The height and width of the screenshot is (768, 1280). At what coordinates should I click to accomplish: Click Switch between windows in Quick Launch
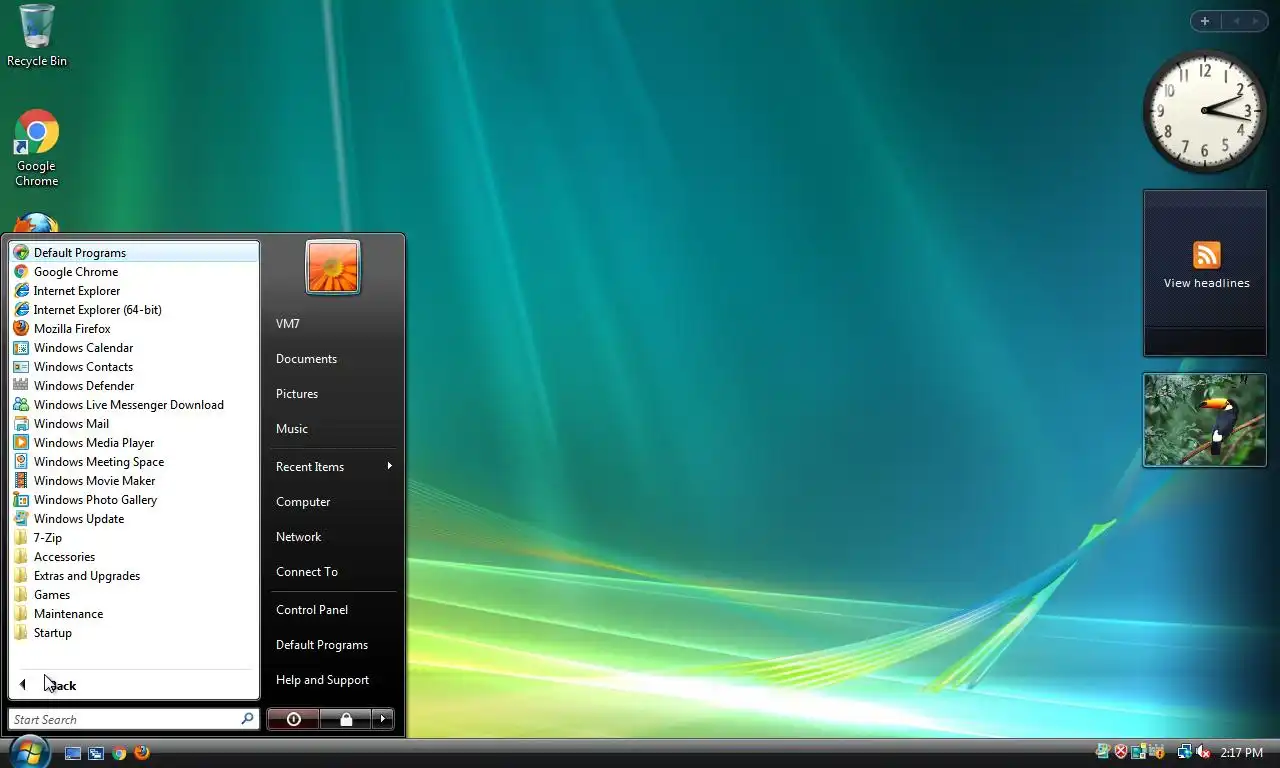click(x=96, y=753)
